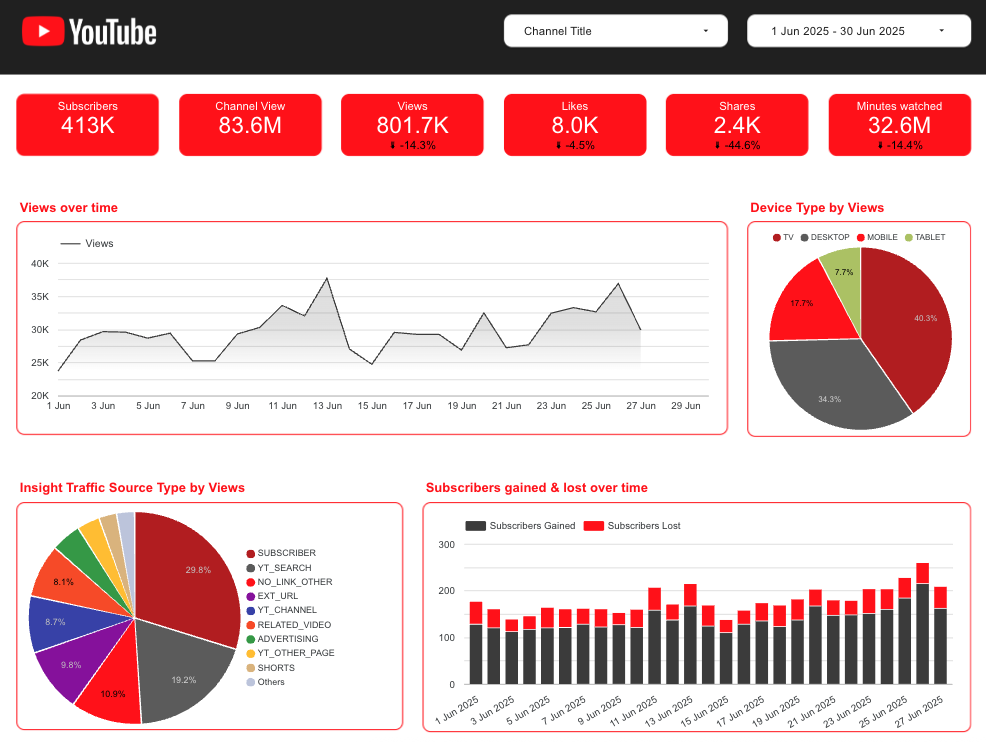Click the Minutes watched 32.6M card
This screenshot has height=742, width=986.
pyautogui.click(x=899, y=124)
